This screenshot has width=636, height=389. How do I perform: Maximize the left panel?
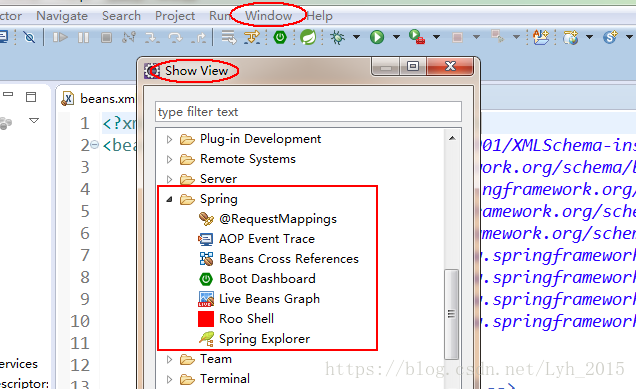[31, 97]
